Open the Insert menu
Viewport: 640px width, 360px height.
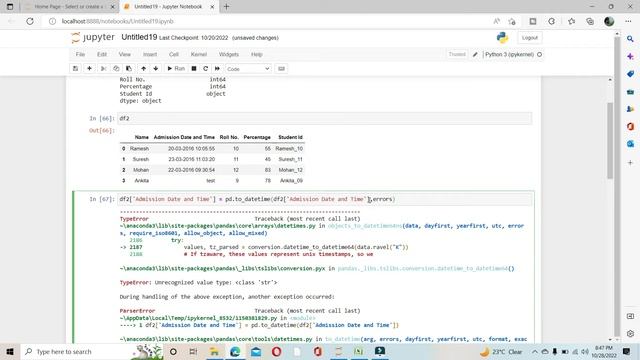tap(150, 54)
